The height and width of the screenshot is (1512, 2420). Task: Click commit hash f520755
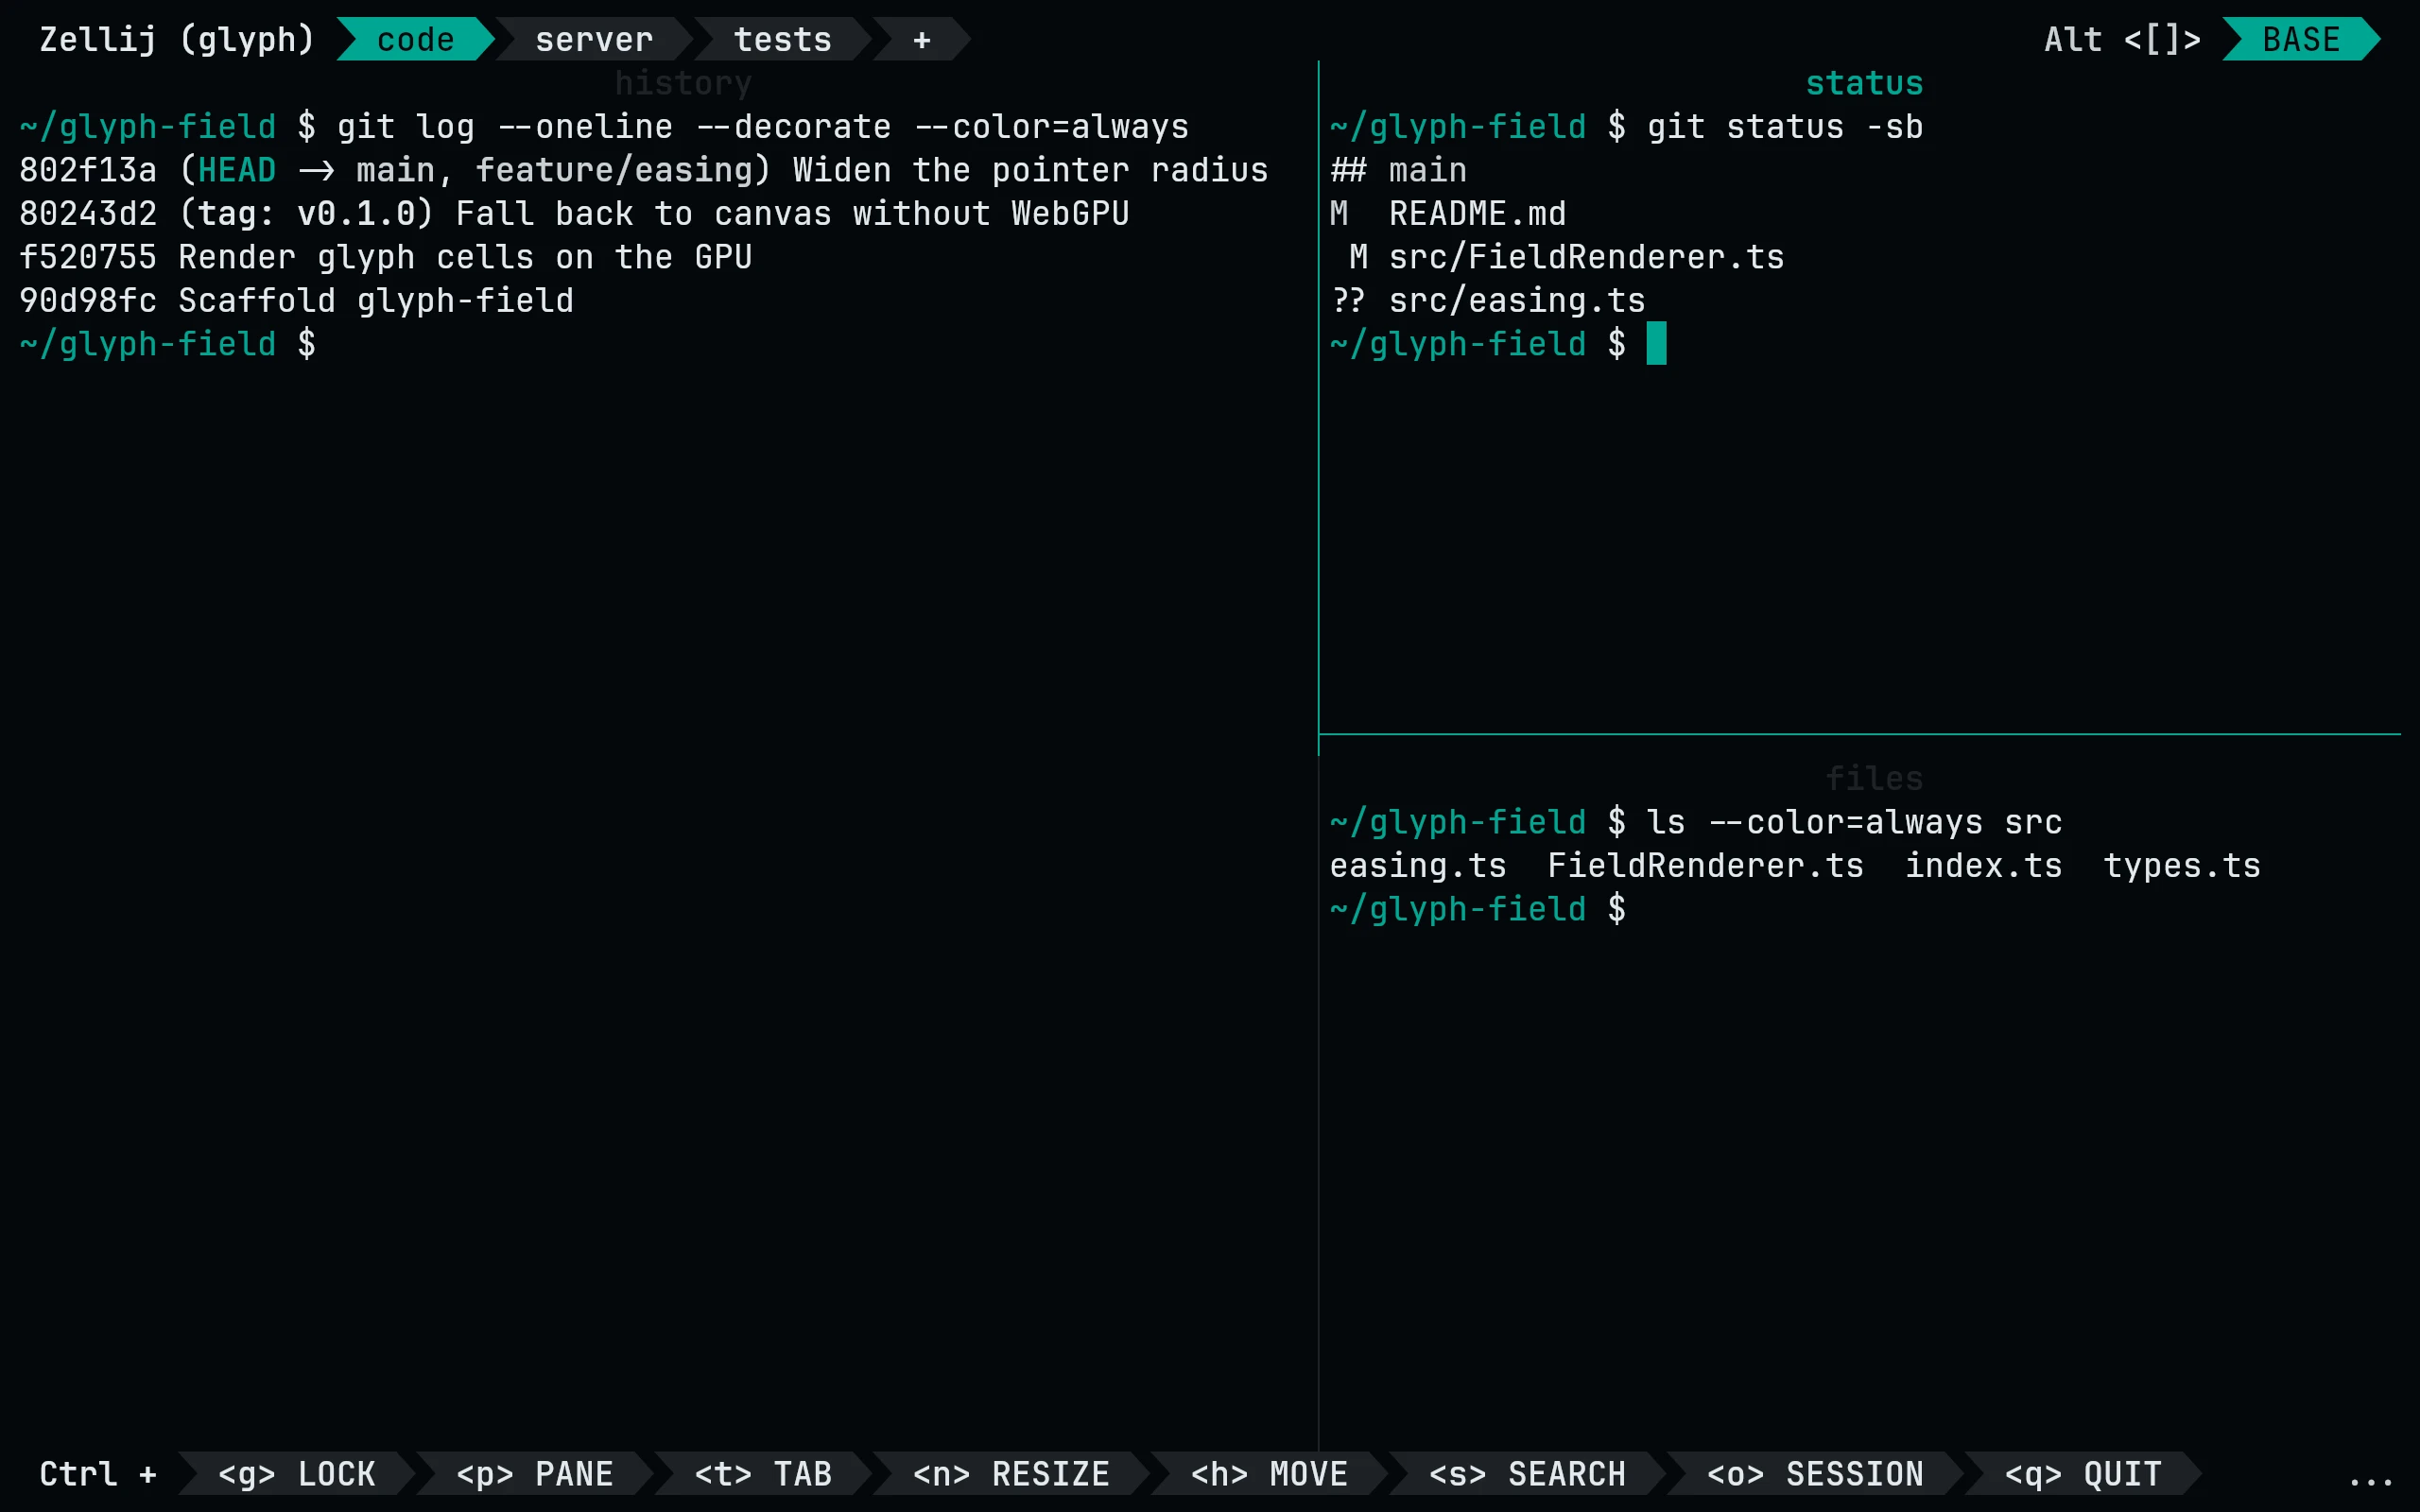pyautogui.click(x=88, y=257)
